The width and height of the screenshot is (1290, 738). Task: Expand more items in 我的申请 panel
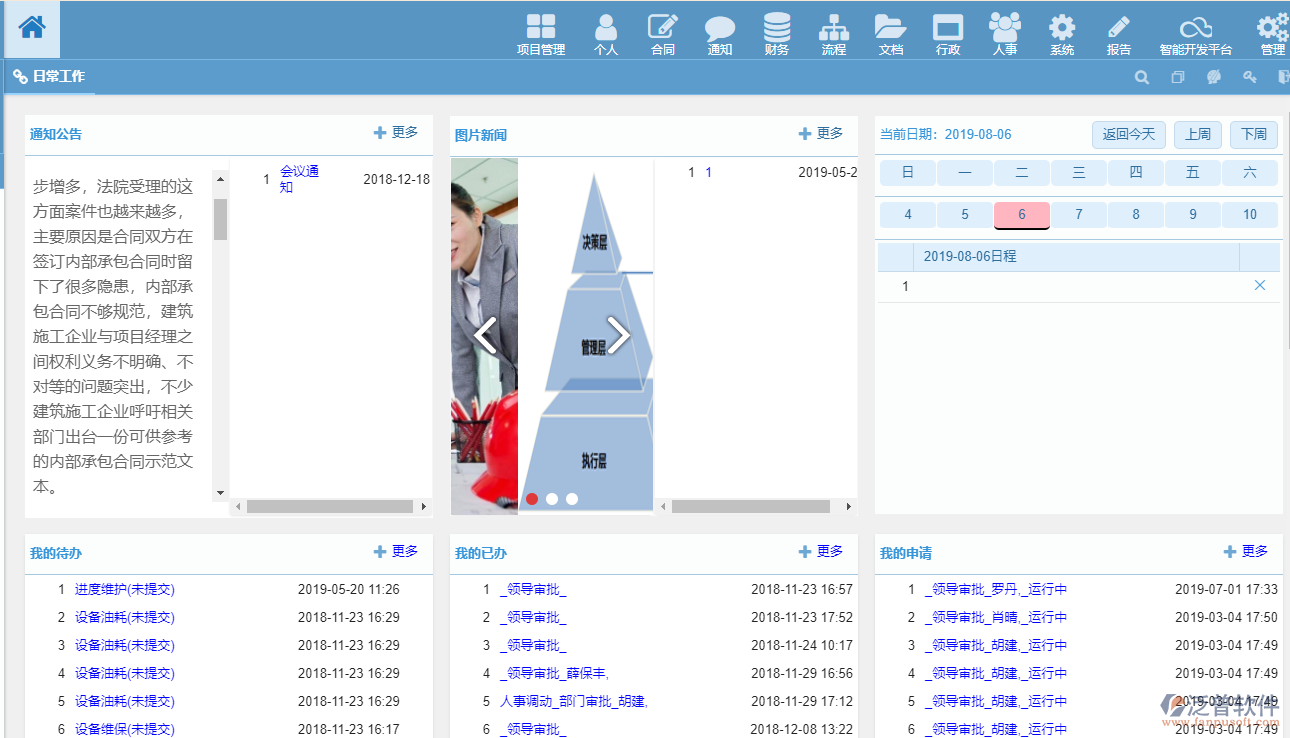coord(1246,552)
